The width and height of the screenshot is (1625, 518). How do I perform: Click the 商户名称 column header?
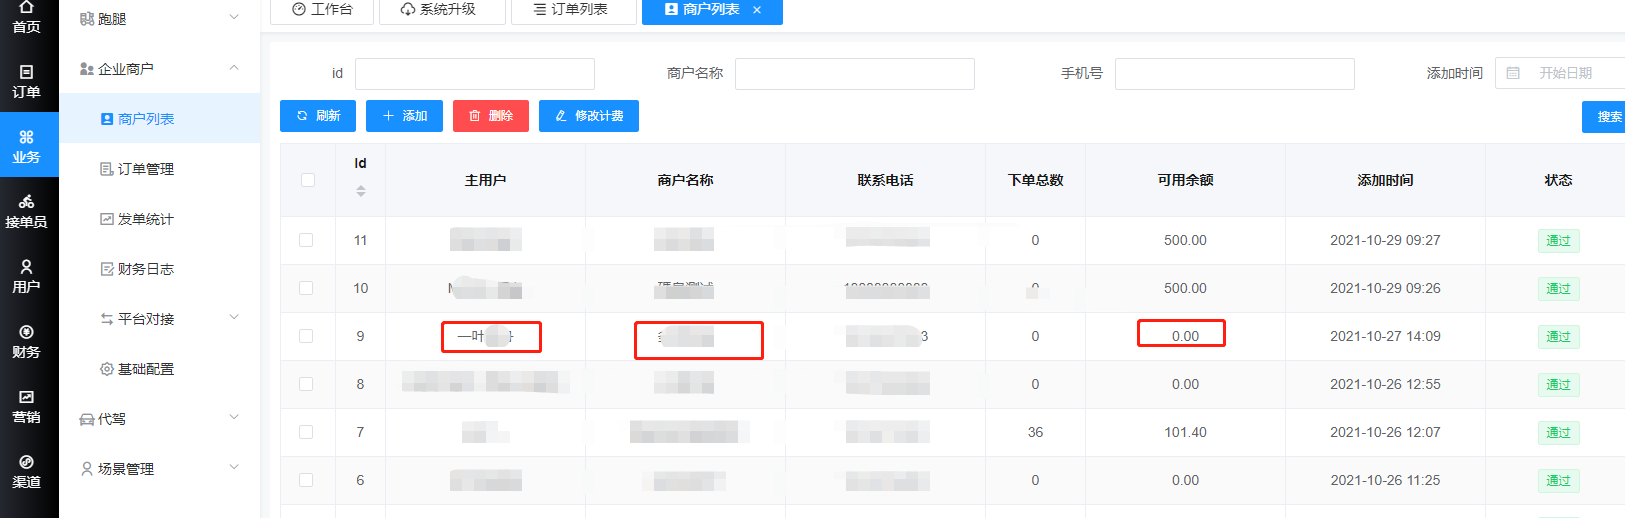pos(685,180)
